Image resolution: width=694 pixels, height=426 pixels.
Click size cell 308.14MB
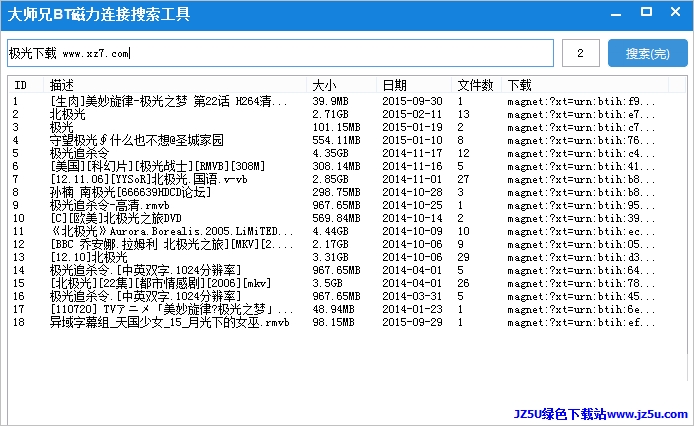coord(336,167)
